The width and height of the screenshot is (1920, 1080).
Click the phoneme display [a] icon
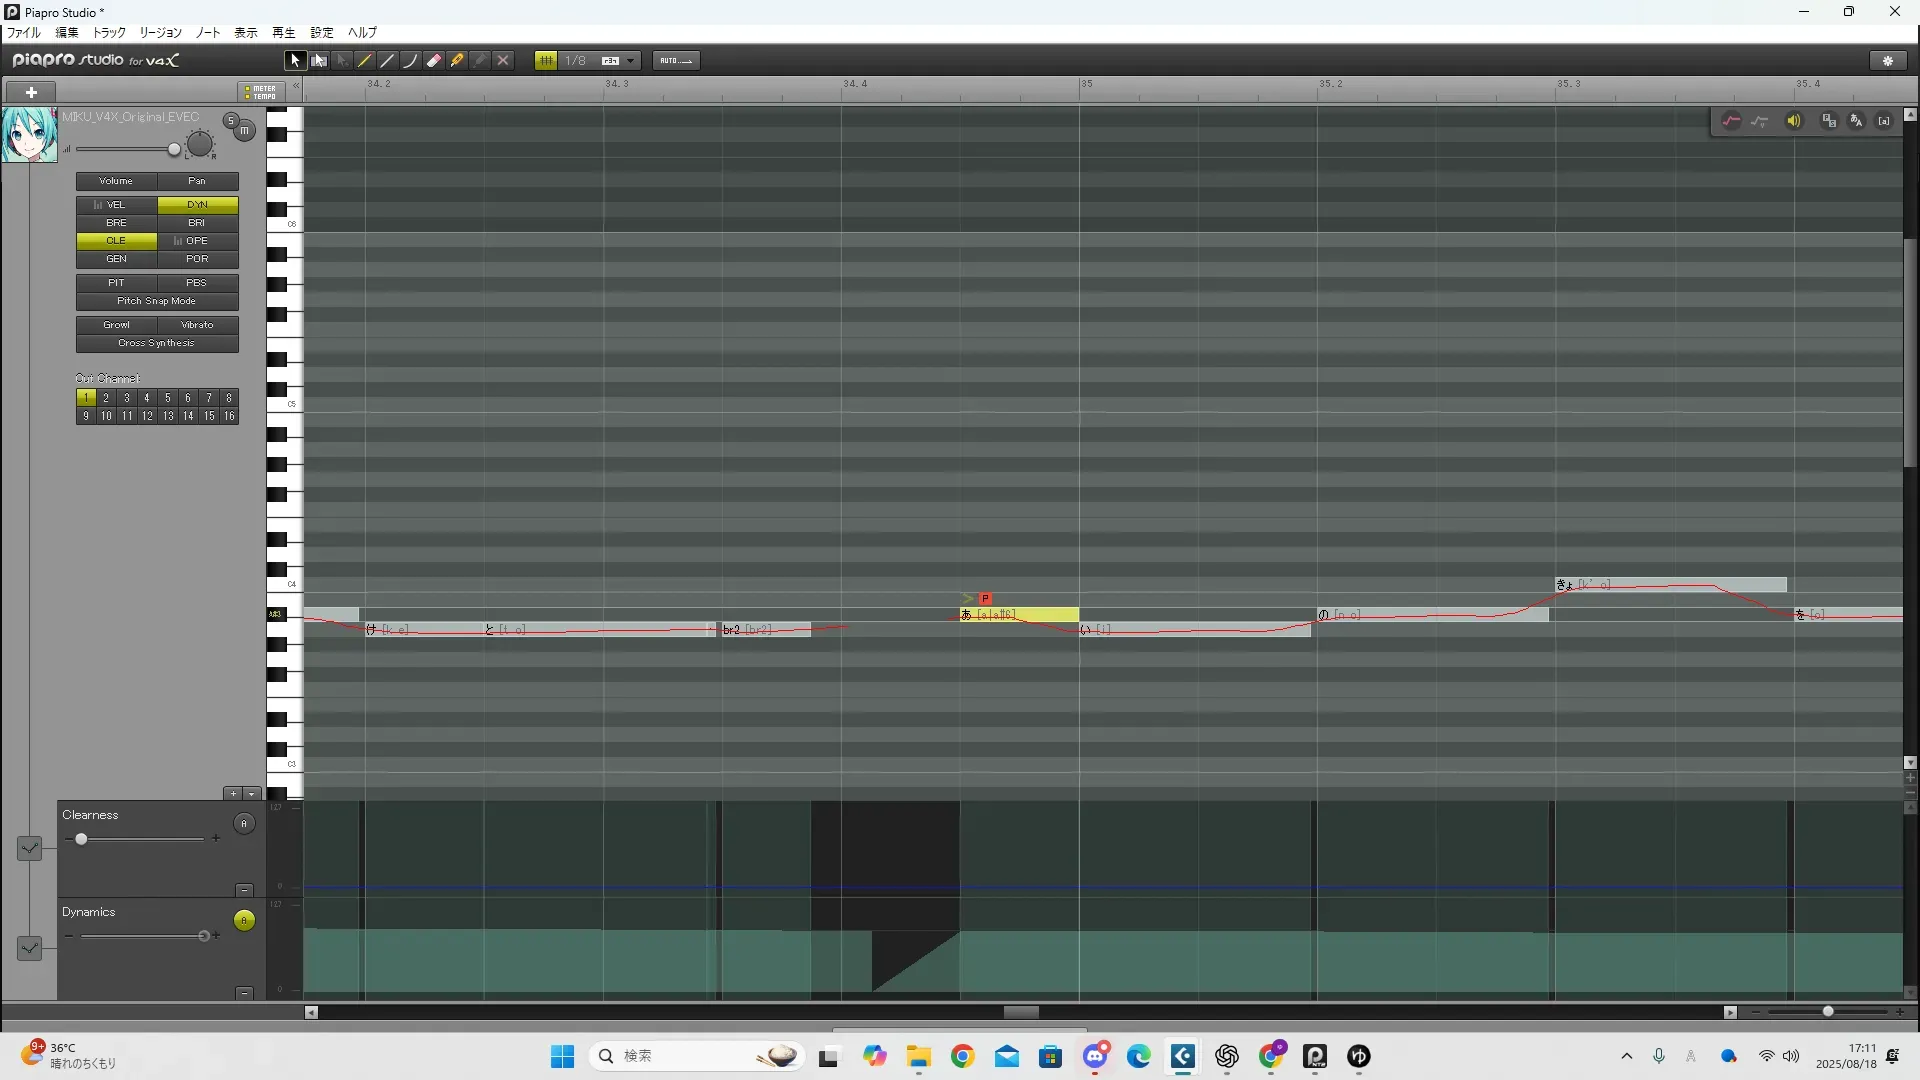click(1884, 121)
